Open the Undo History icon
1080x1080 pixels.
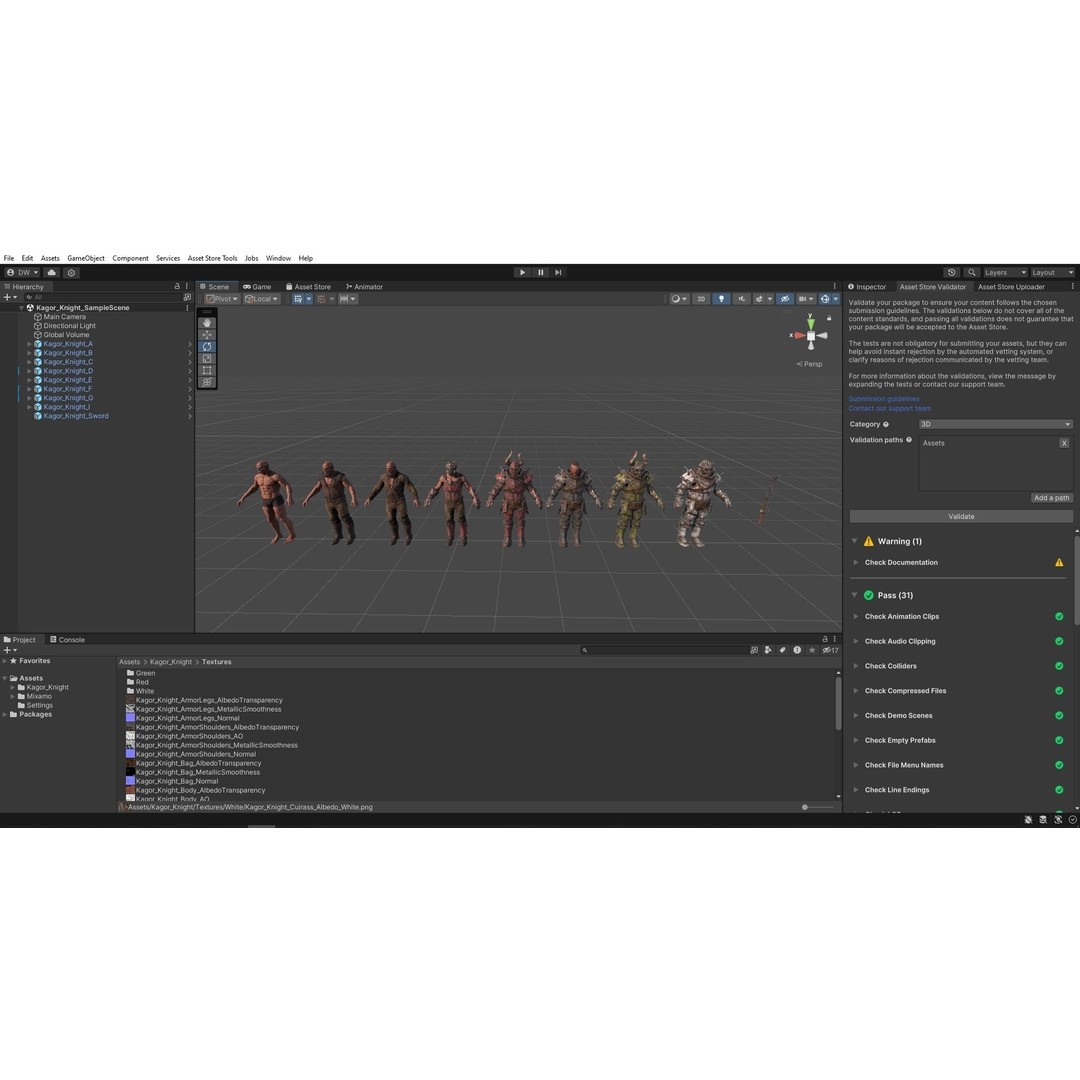tap(952, 272)
